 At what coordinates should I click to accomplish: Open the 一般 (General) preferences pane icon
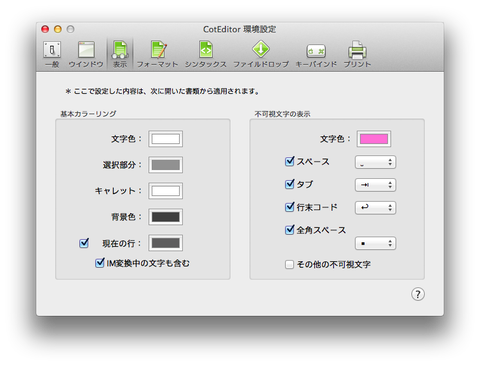coord(52,54)
